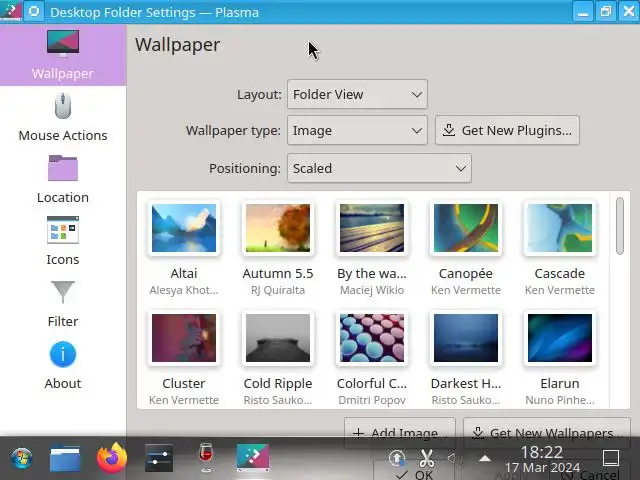The width and height of the screenshot is (640, 480).
Task: Click the RJ Quiralta author label
Action: click(278, 290)
